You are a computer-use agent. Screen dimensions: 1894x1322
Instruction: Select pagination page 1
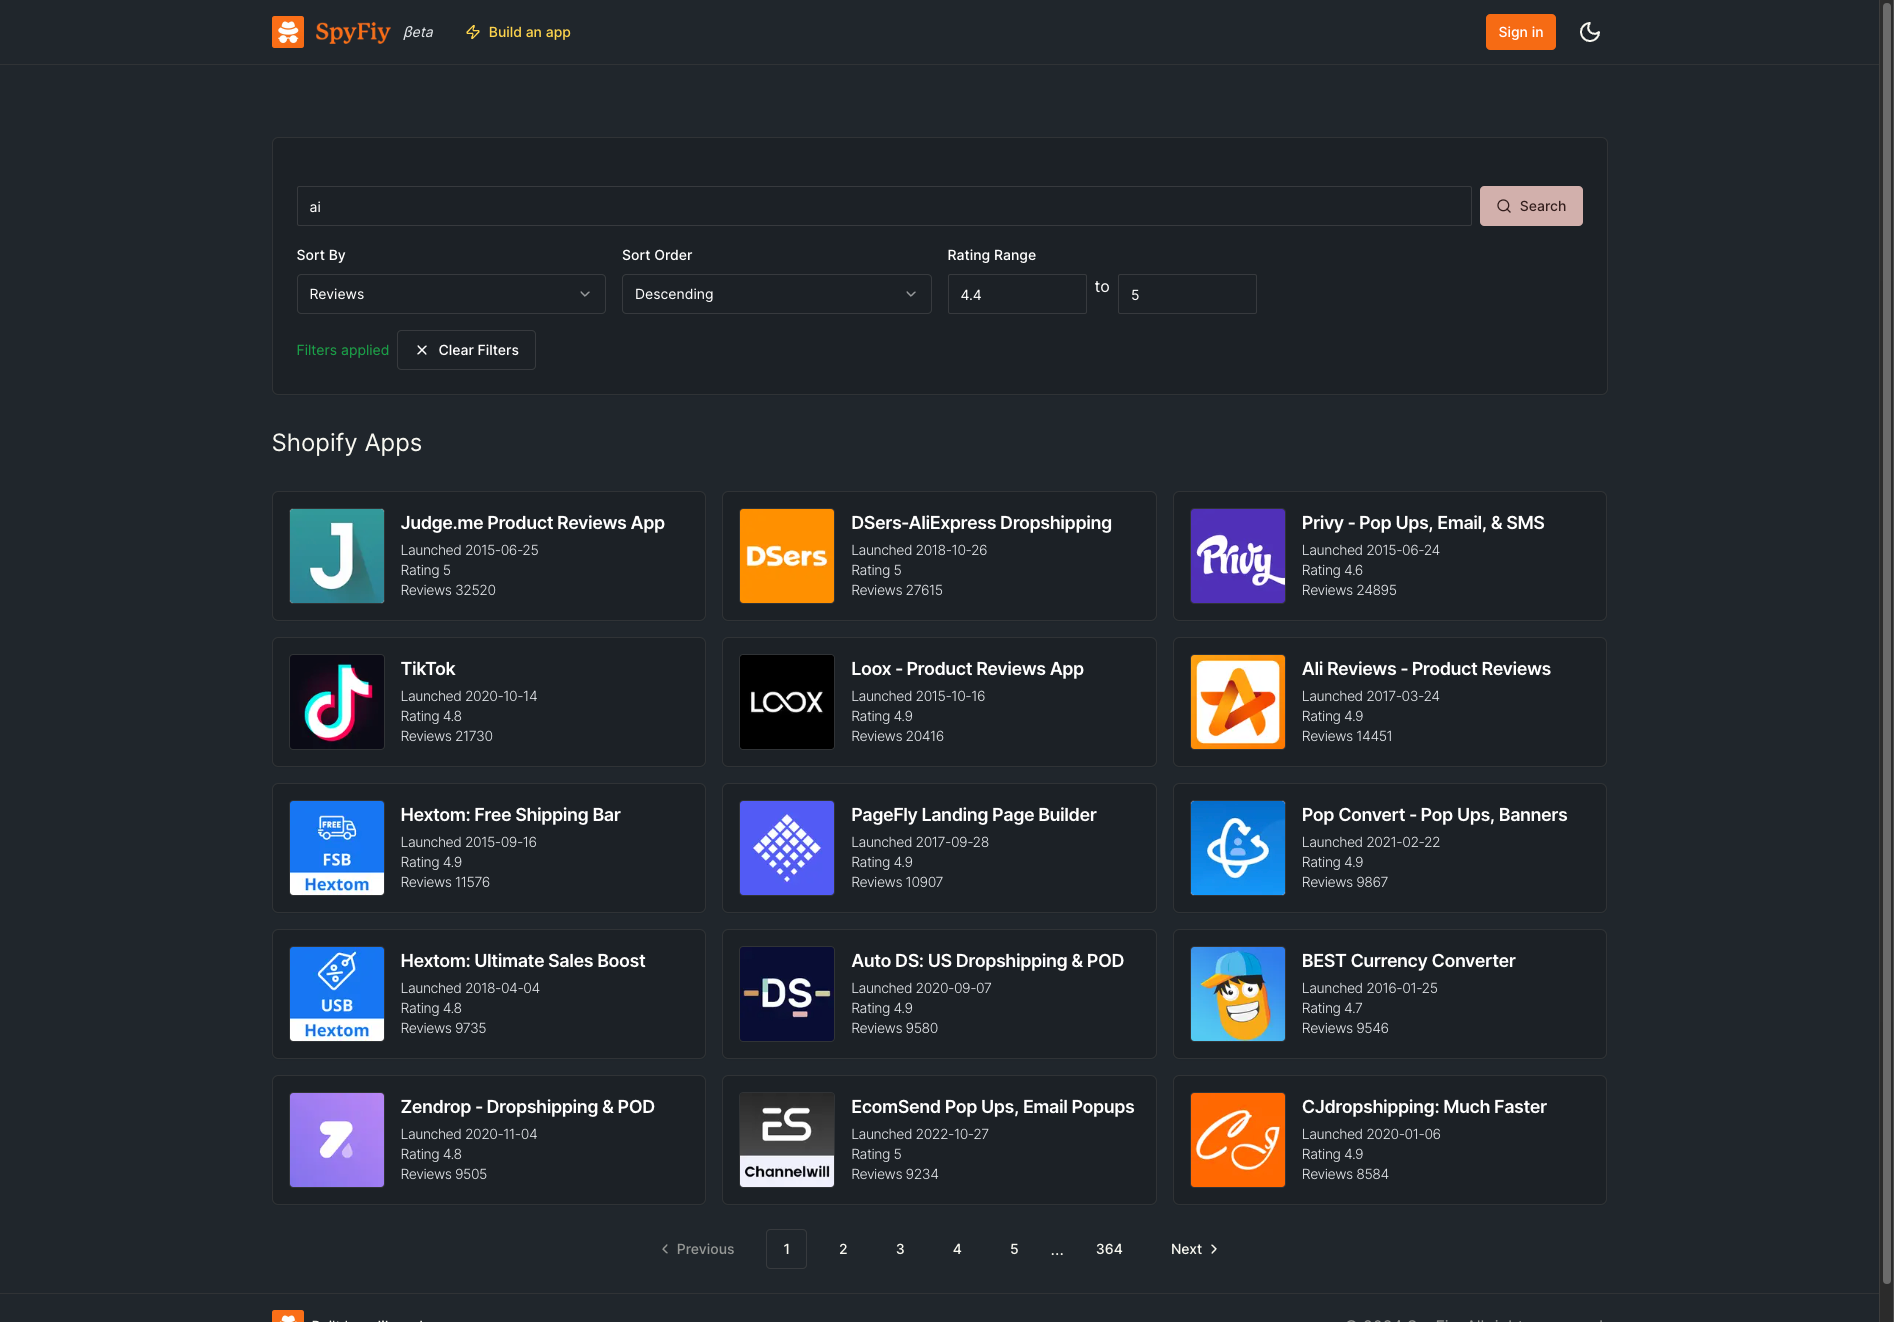[x=786, y=1249]
